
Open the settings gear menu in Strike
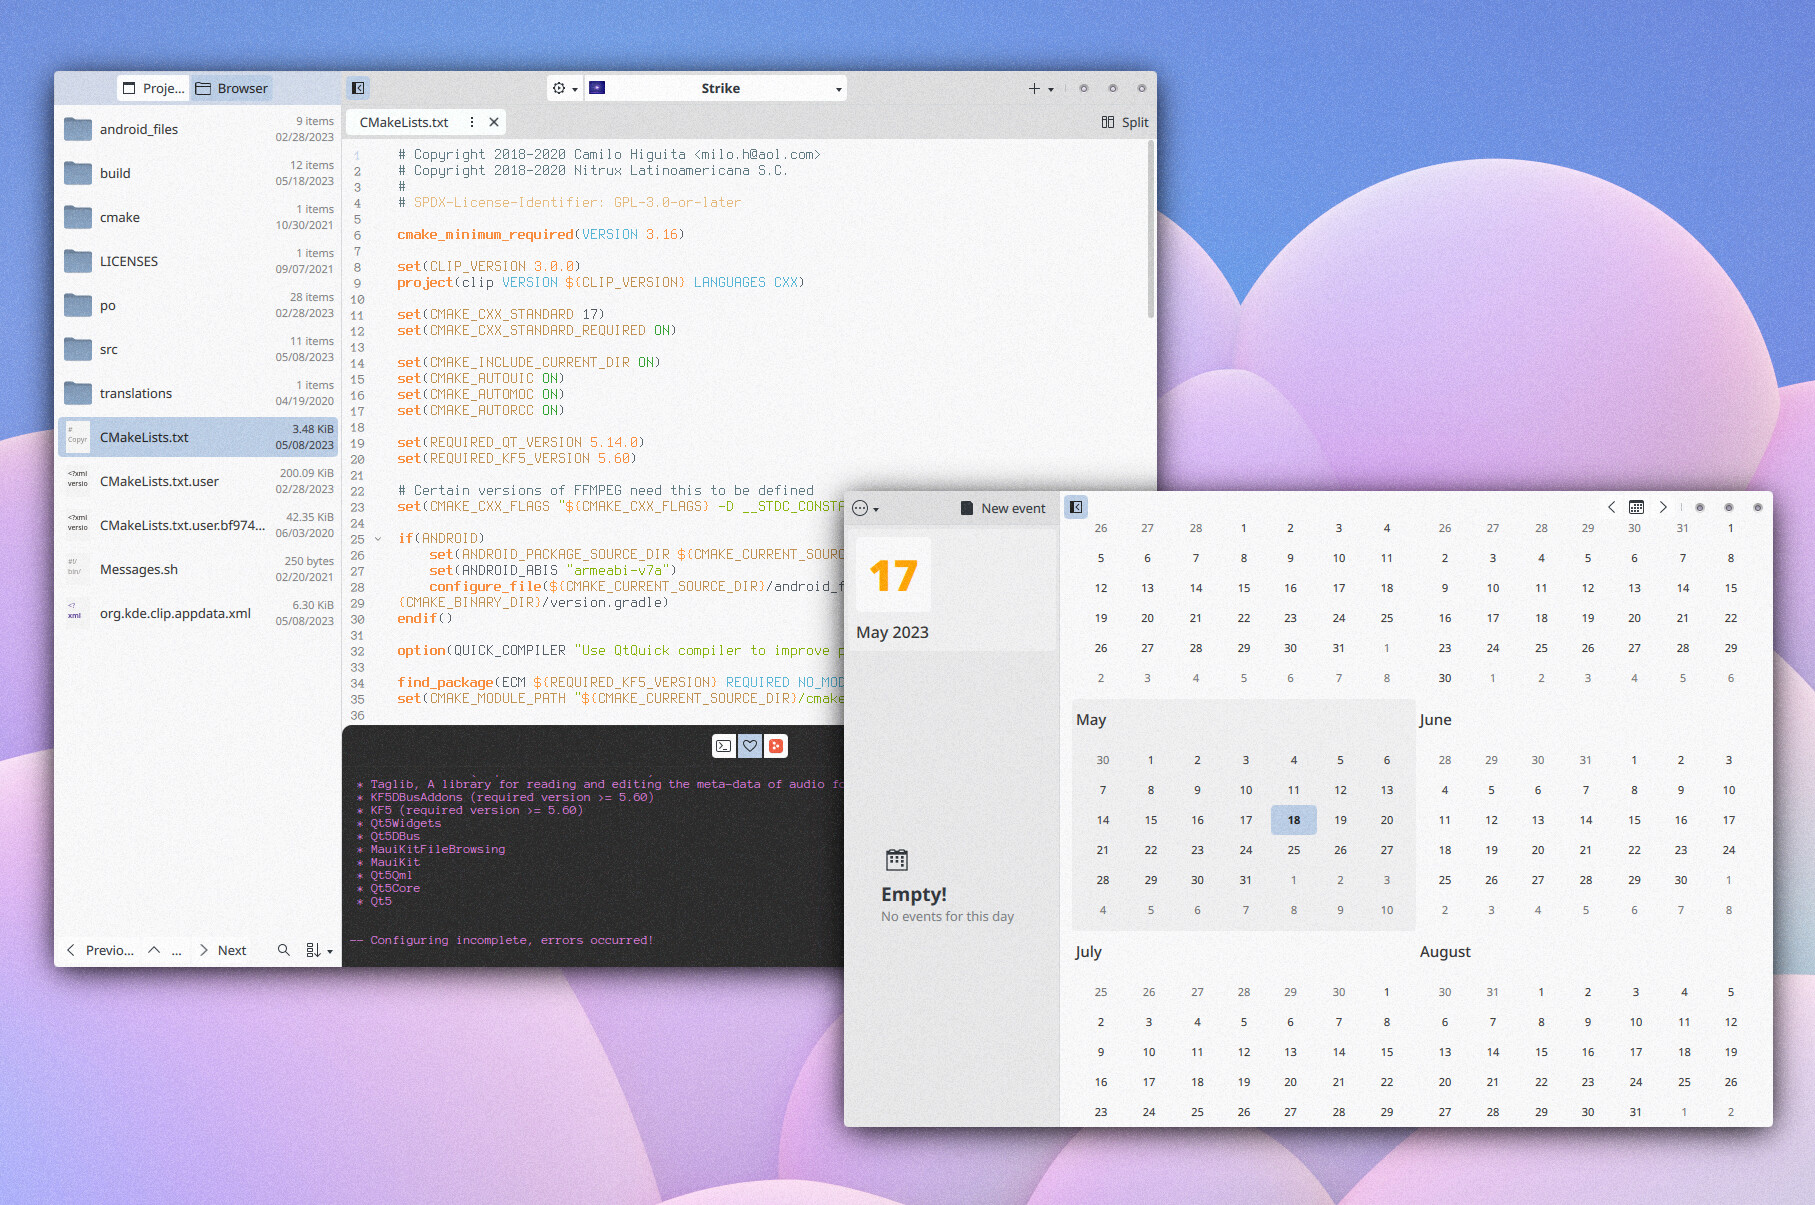click(565, 88)
